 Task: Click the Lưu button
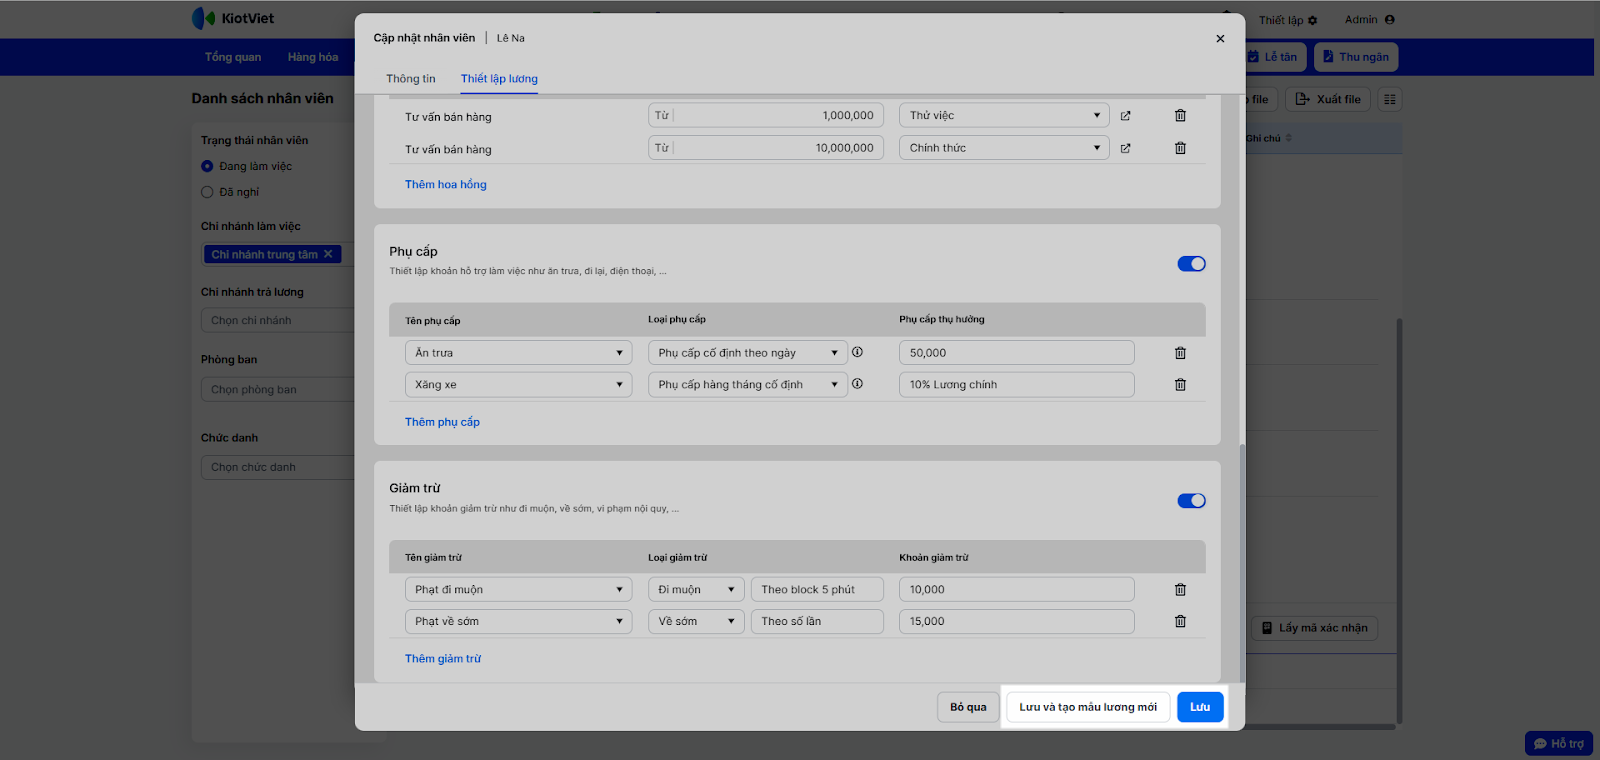point(1200,707)
